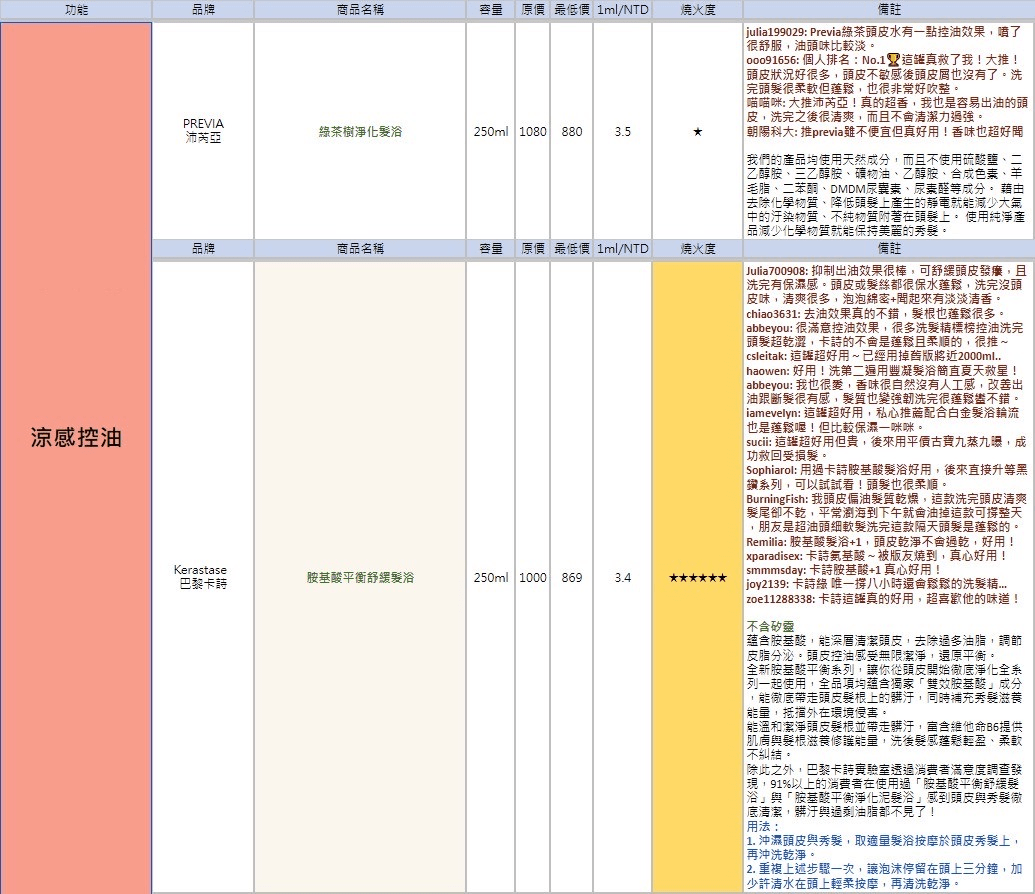Select the PREVIA review notes cell

pos(888,131)
